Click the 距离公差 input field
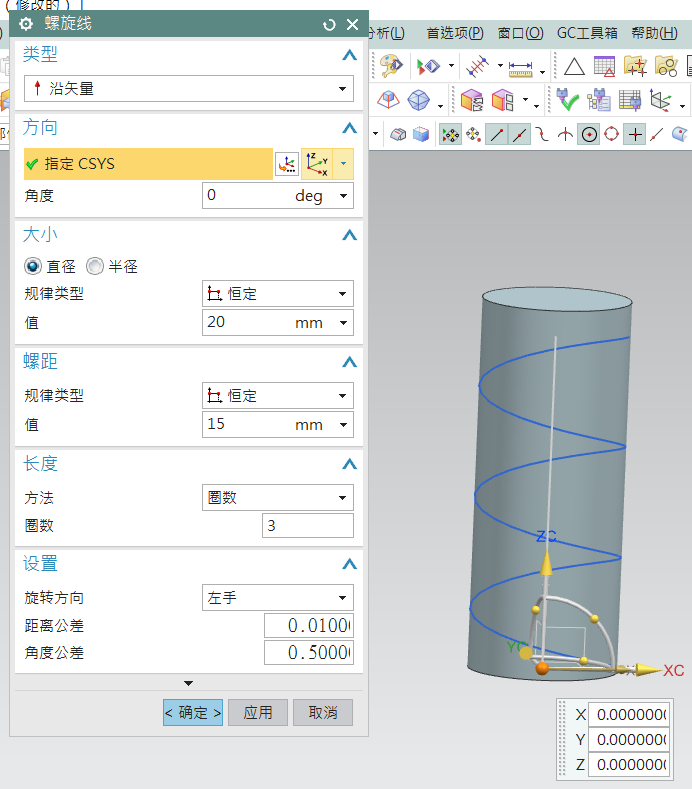 coord(309,625)
